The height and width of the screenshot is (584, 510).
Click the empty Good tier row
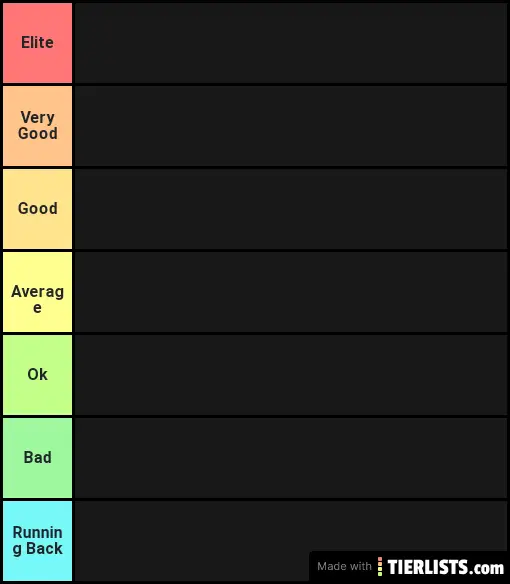pos(291,209)
